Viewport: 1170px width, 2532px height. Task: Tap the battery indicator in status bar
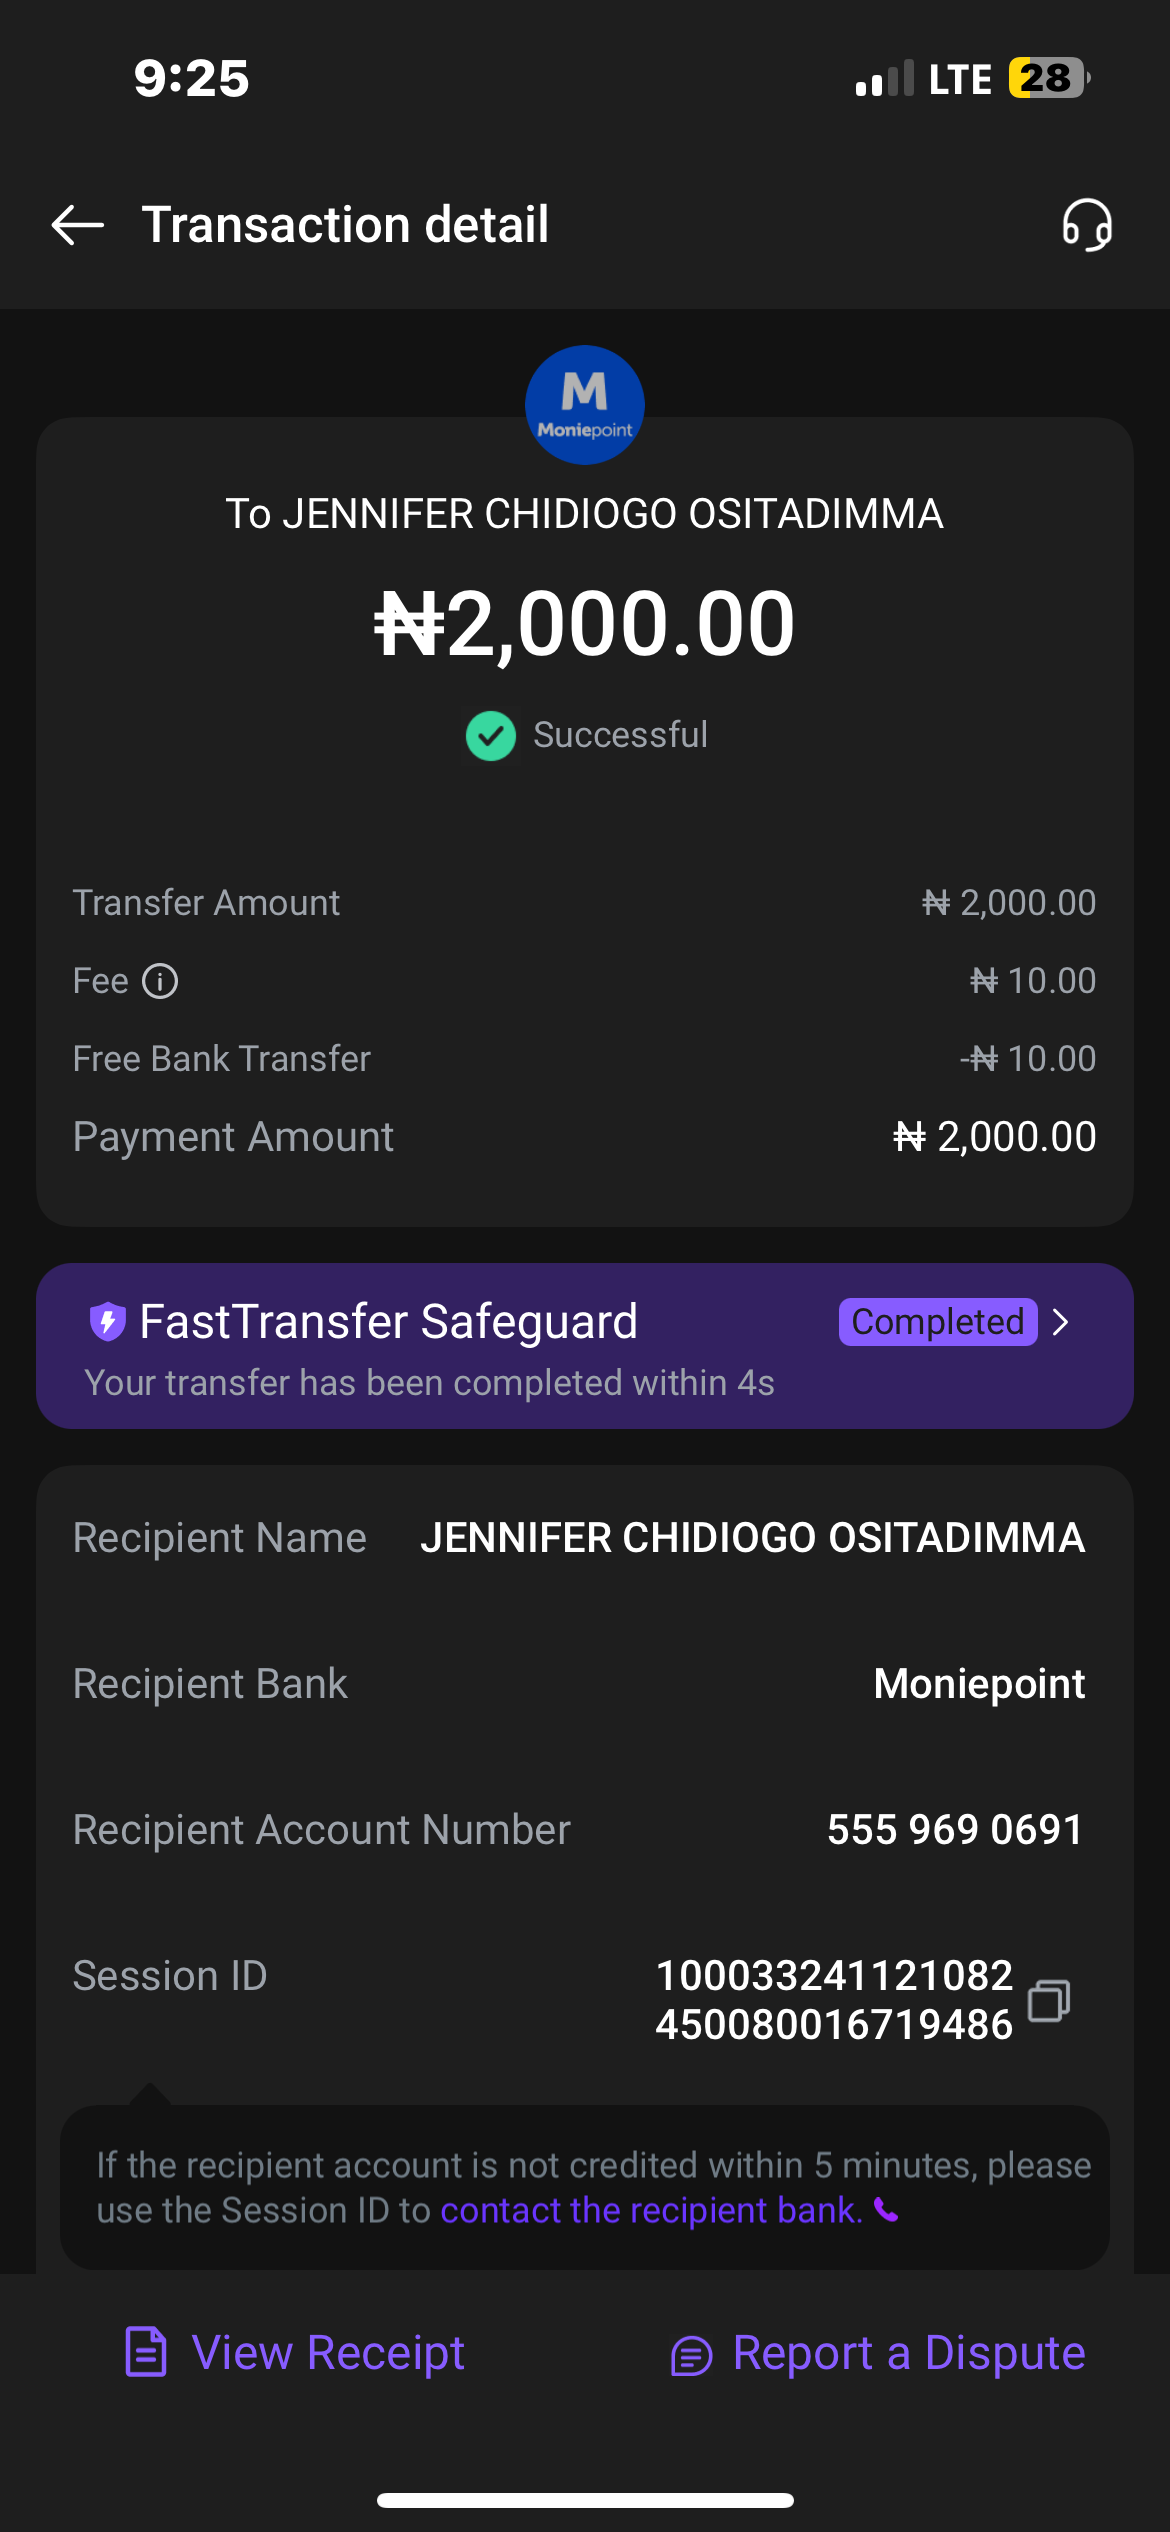tap(1047, 78)
